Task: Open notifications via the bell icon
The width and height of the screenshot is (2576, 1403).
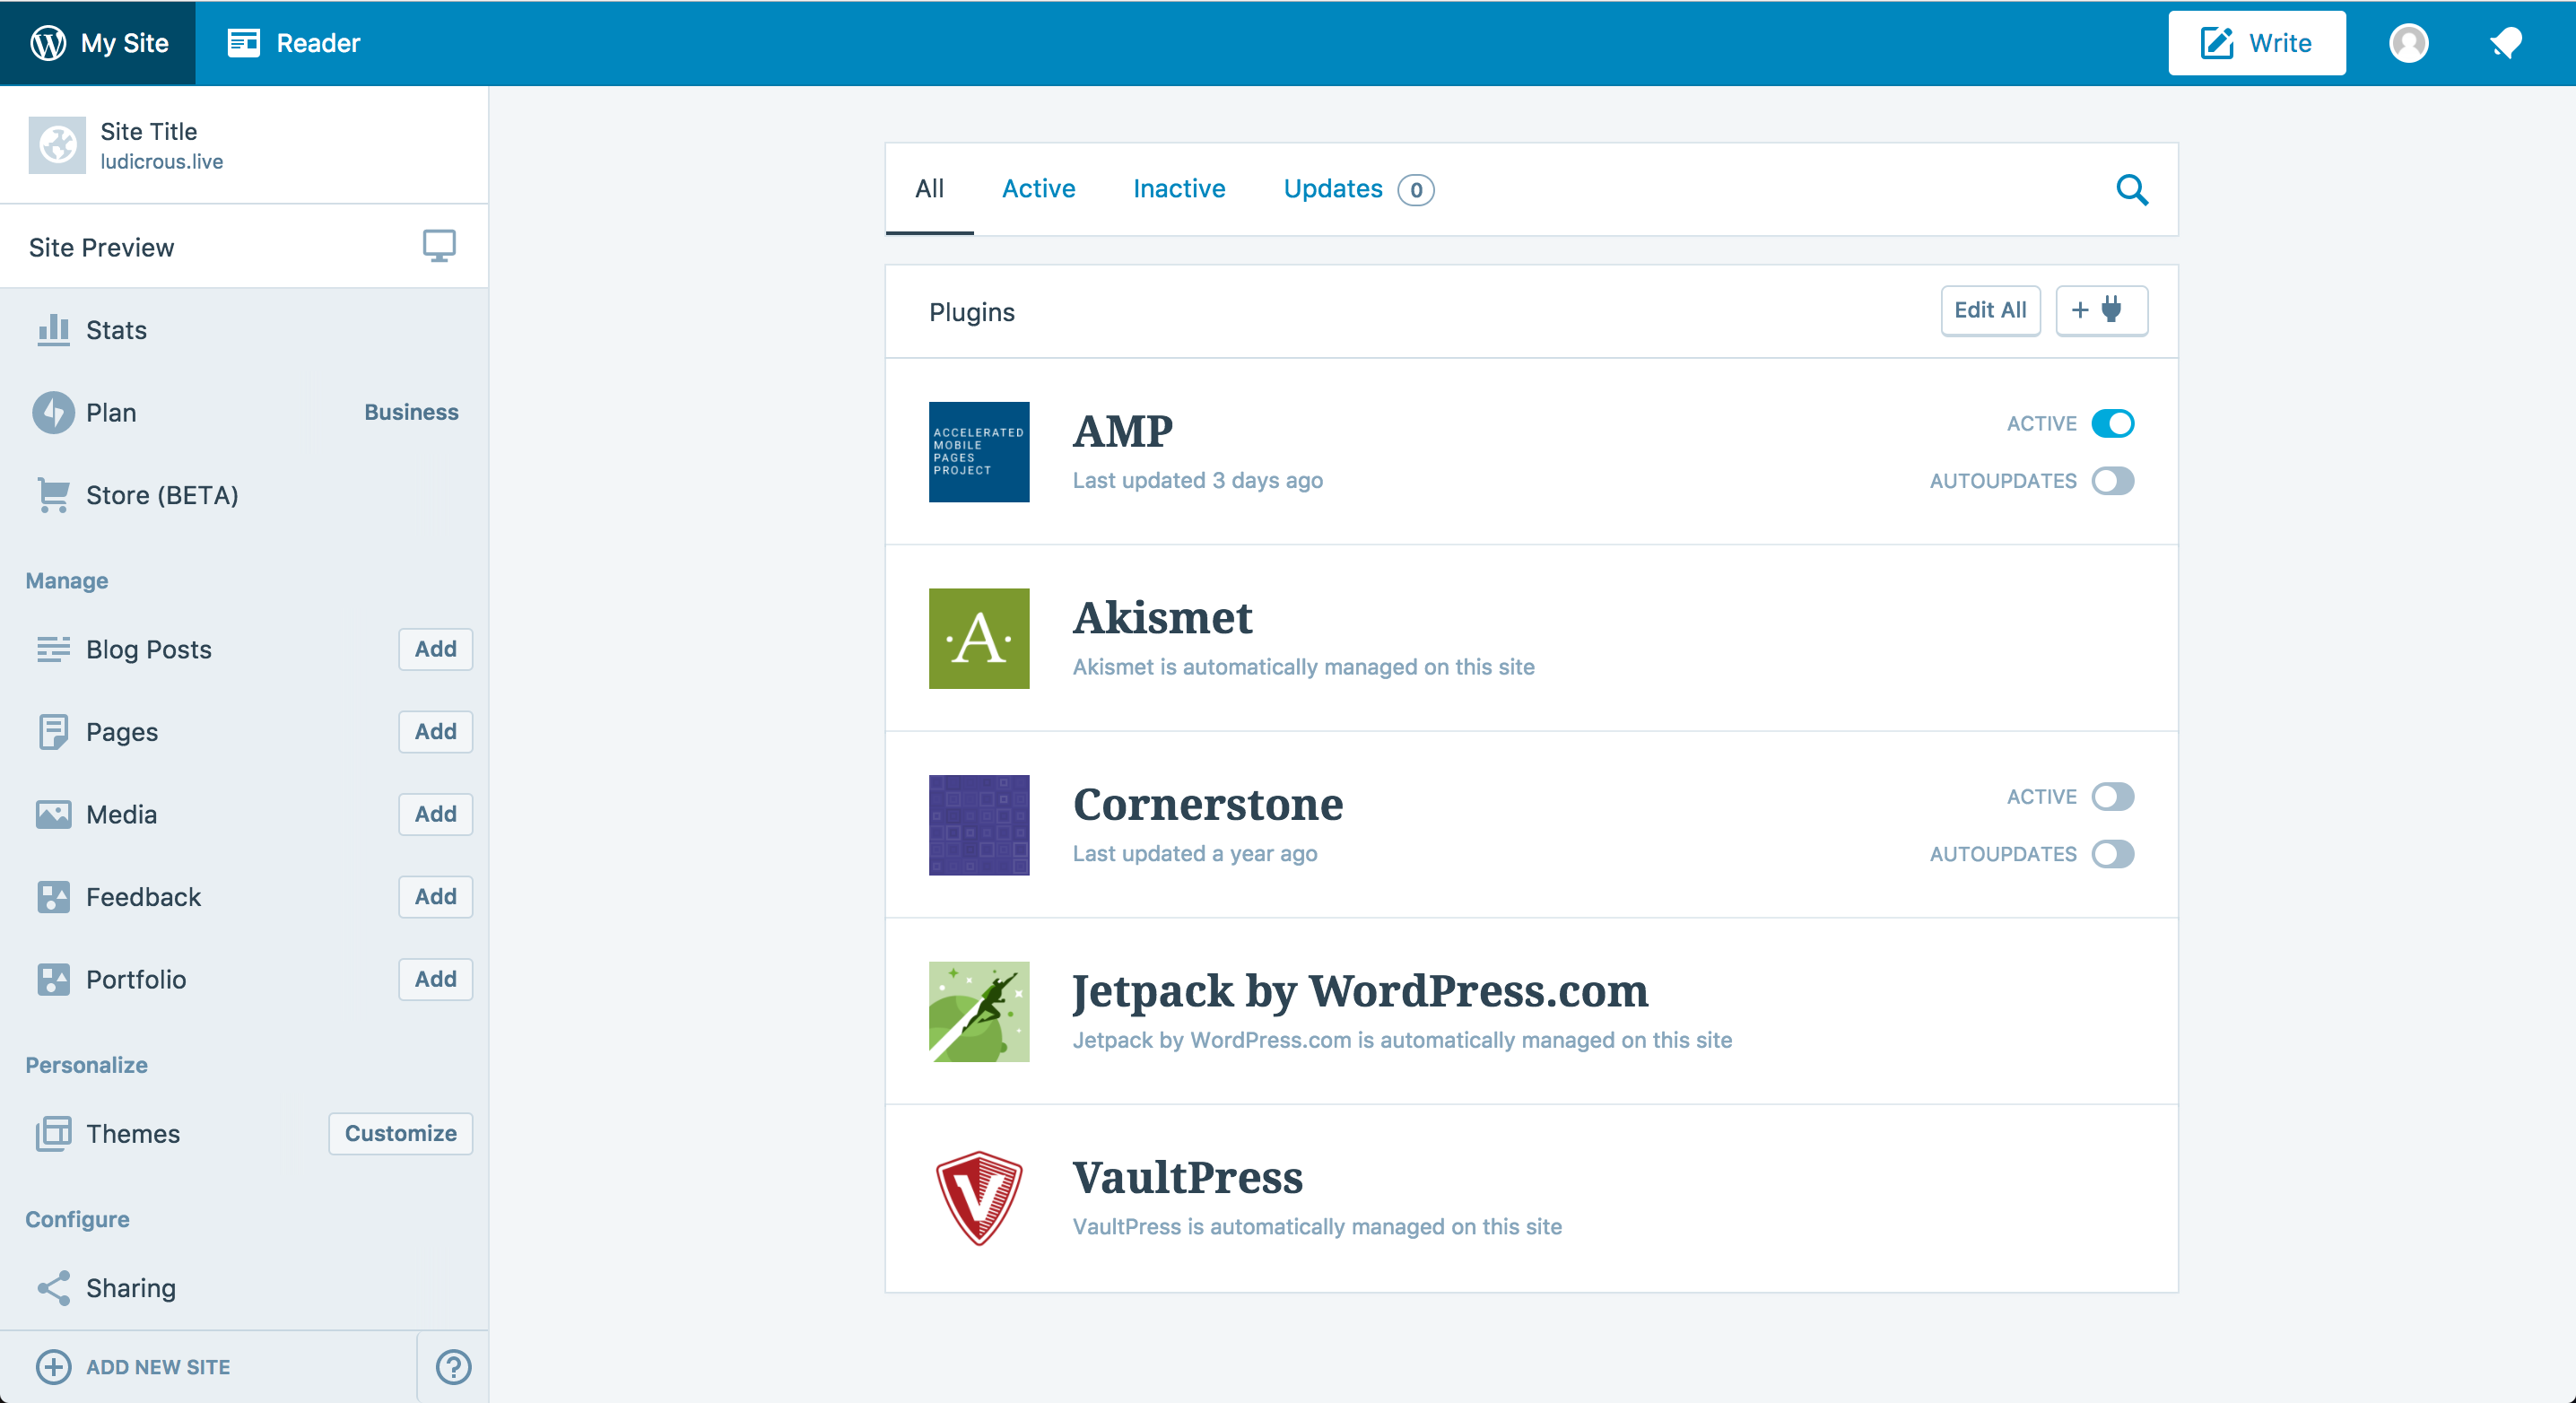Action: click(2506, 43)
